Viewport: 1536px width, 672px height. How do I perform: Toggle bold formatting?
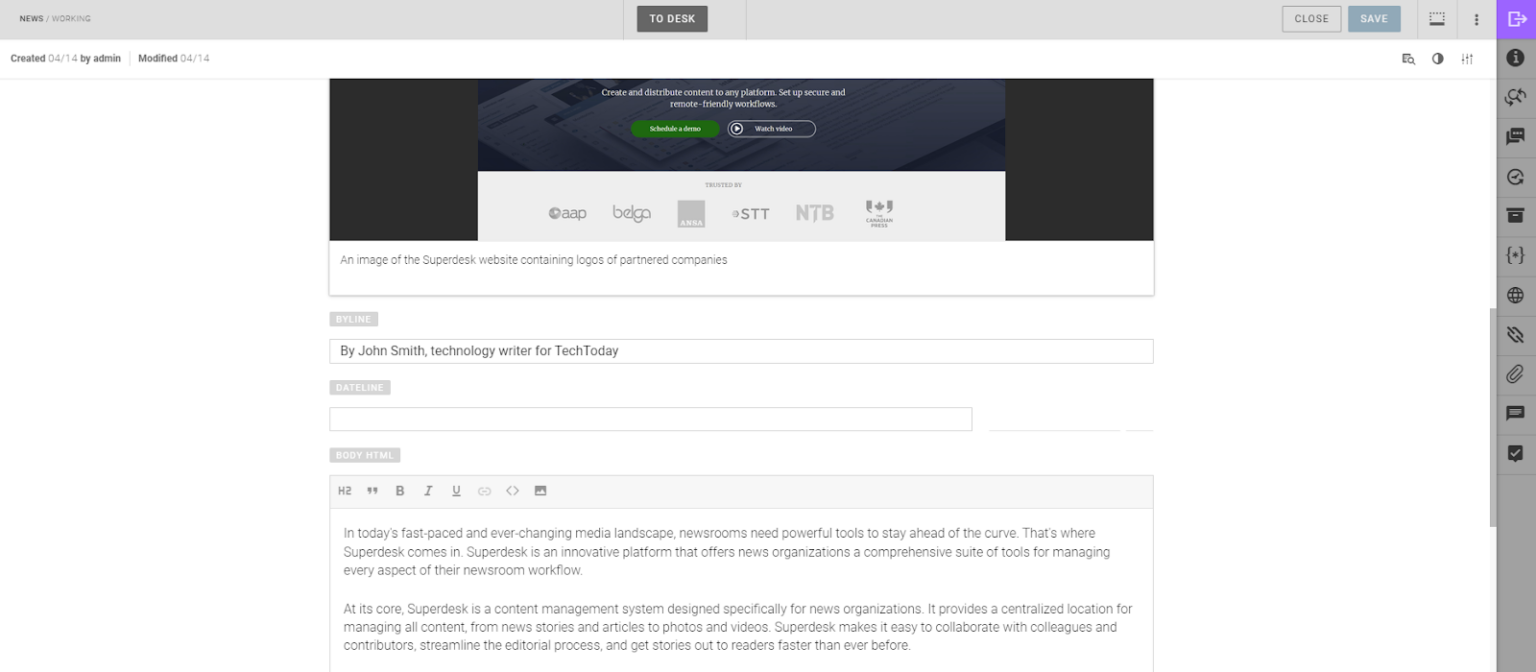[x=400, y=491]
